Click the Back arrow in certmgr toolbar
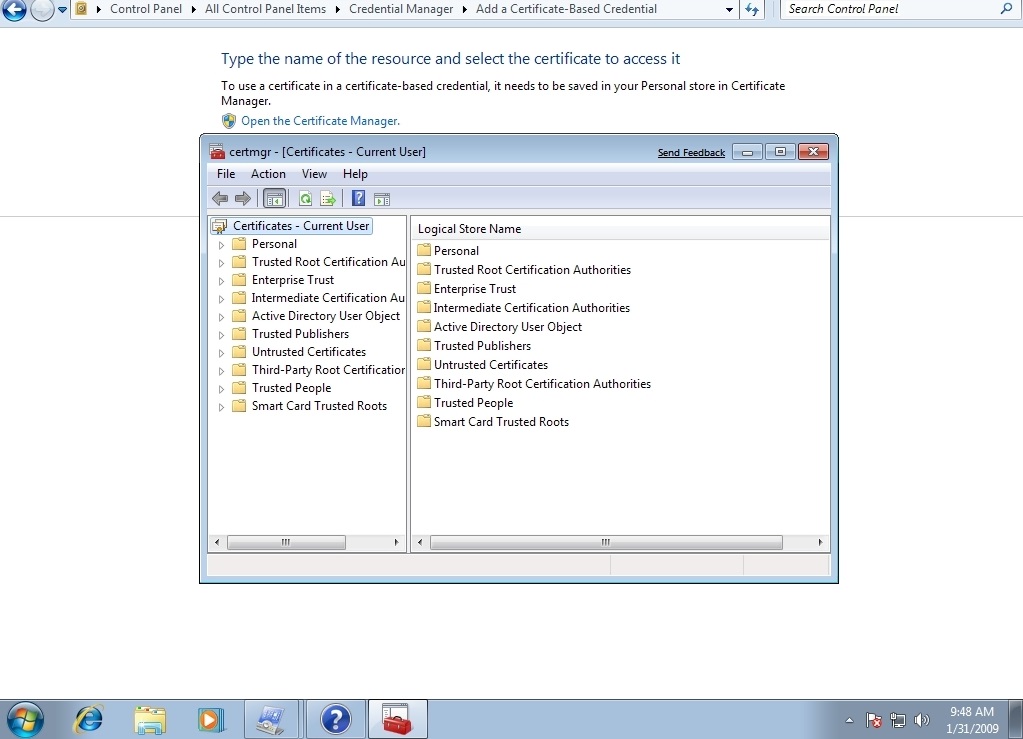Screen dimensions: 1023x739 pos(220,198)
